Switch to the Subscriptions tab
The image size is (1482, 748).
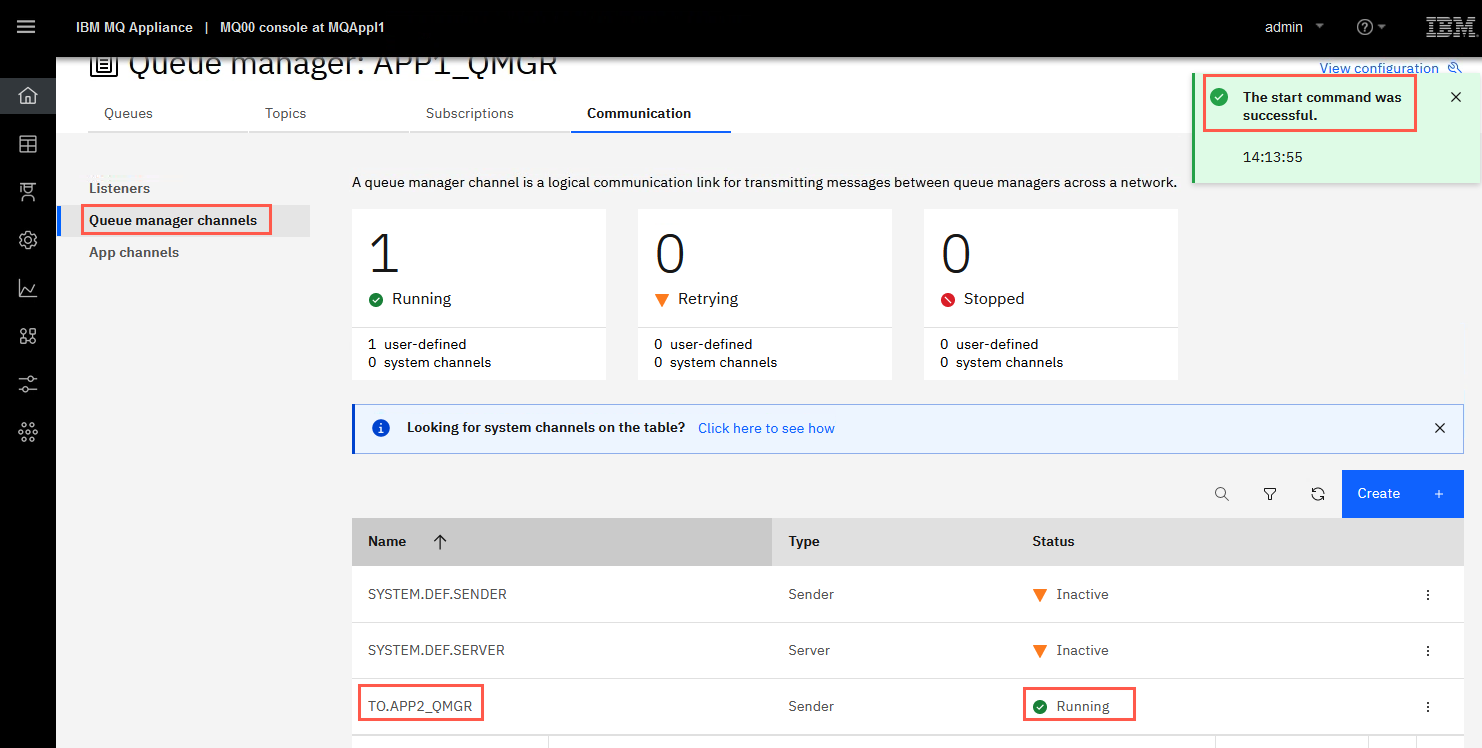coord(470,113)
